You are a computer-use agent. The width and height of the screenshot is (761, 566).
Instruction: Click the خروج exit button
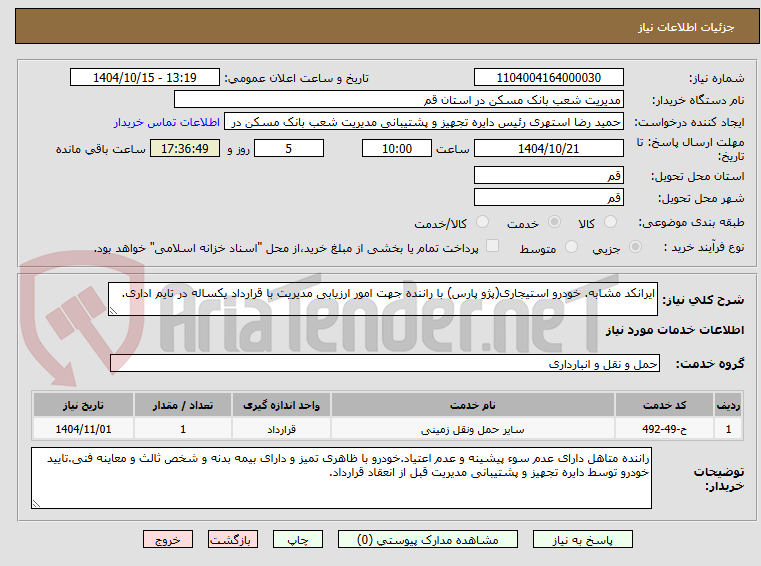click(167, 539)
